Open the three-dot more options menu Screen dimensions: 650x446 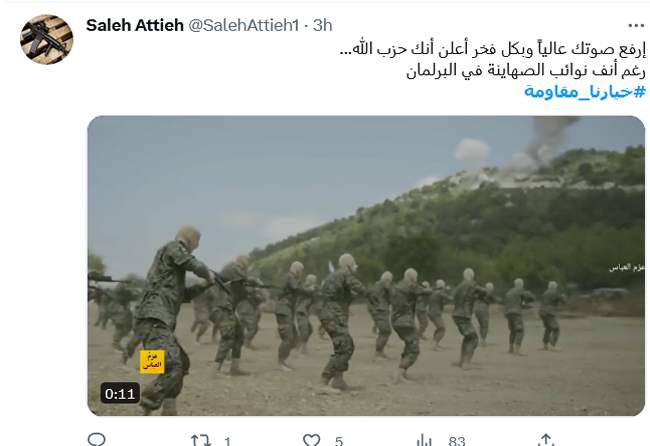[636, 26]
